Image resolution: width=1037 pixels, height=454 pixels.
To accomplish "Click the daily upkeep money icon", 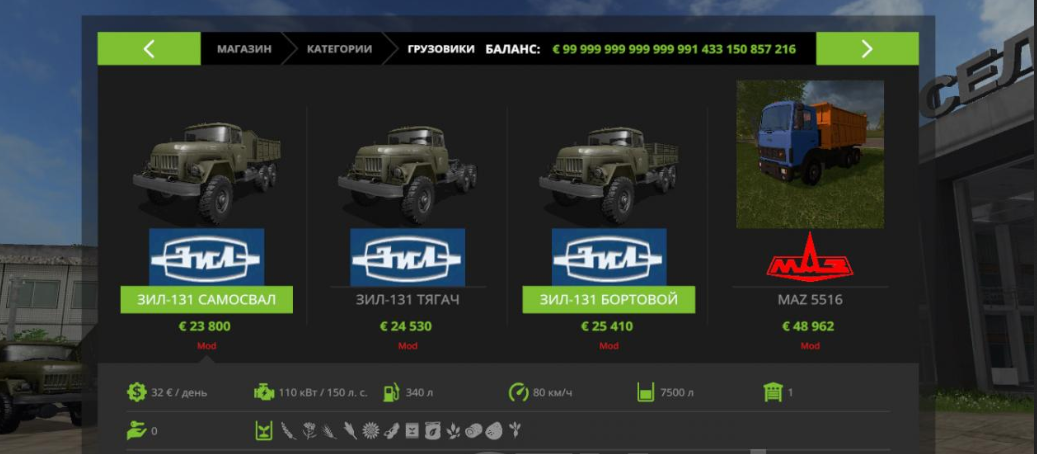I will click(x=136, y=392).
